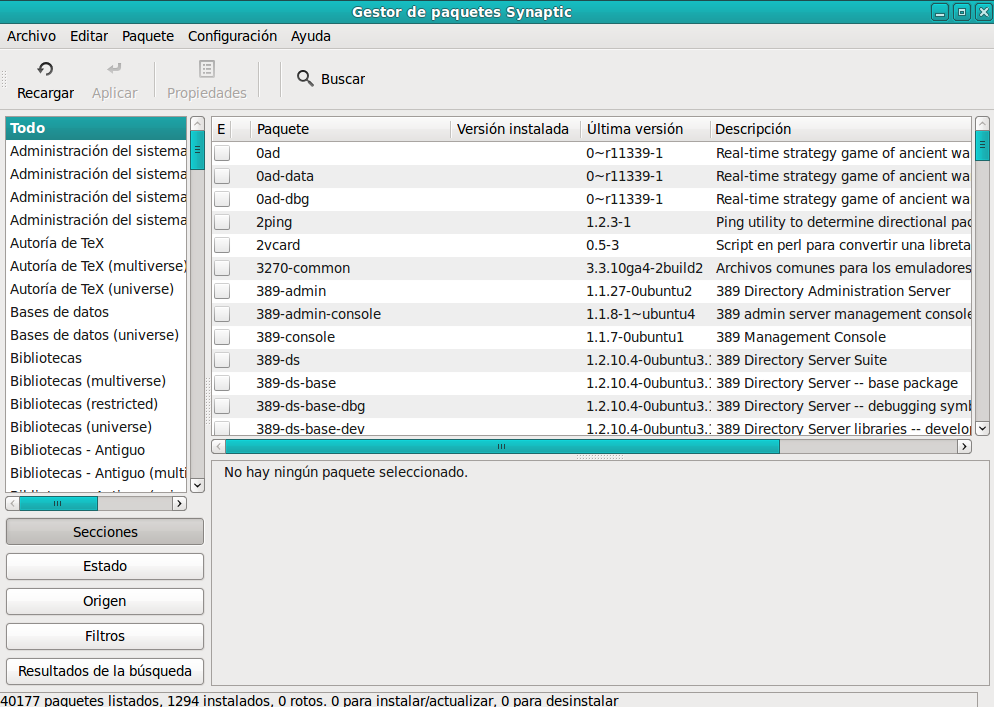Select Bibliotecas (multiverse) section
The width and height of the screenshot is (994, 707).
pyautogui.click(x=96, y=381)
